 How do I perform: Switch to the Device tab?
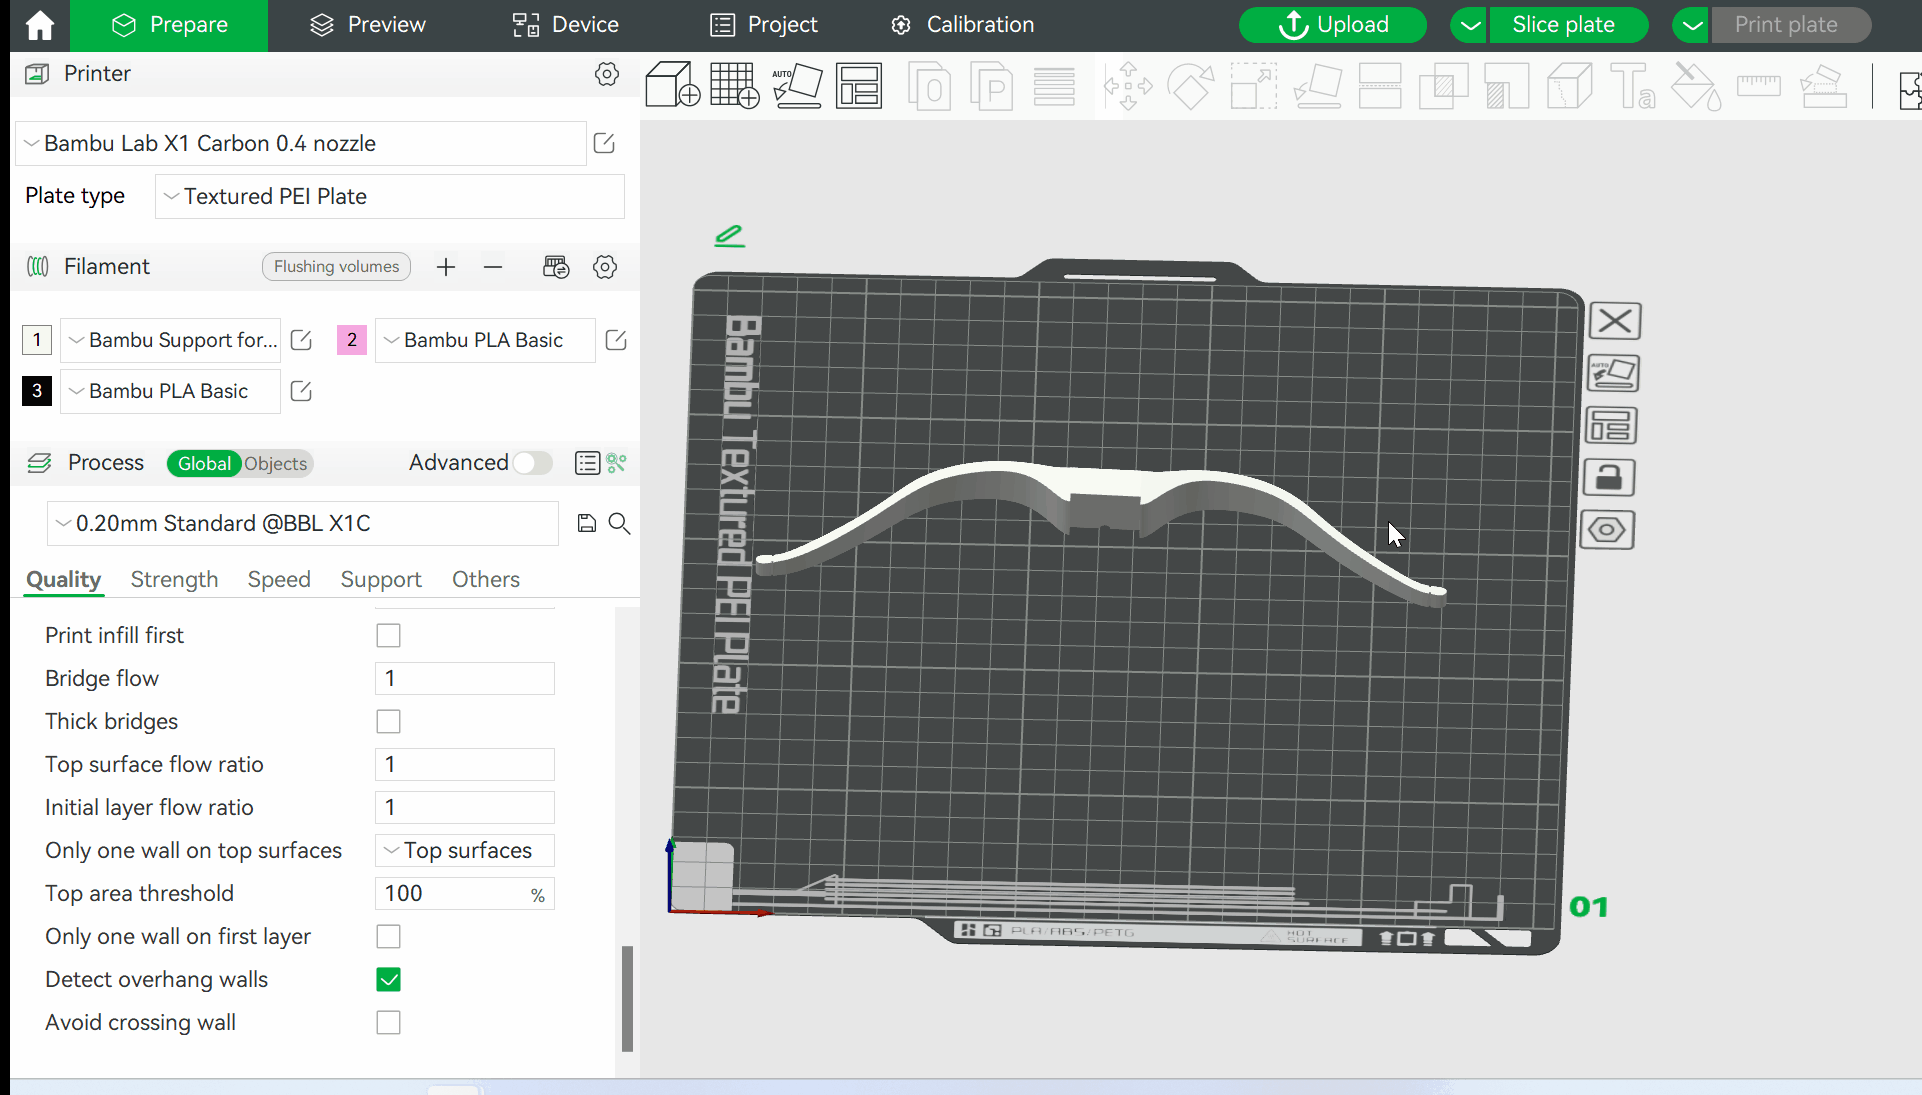point(566,25)
